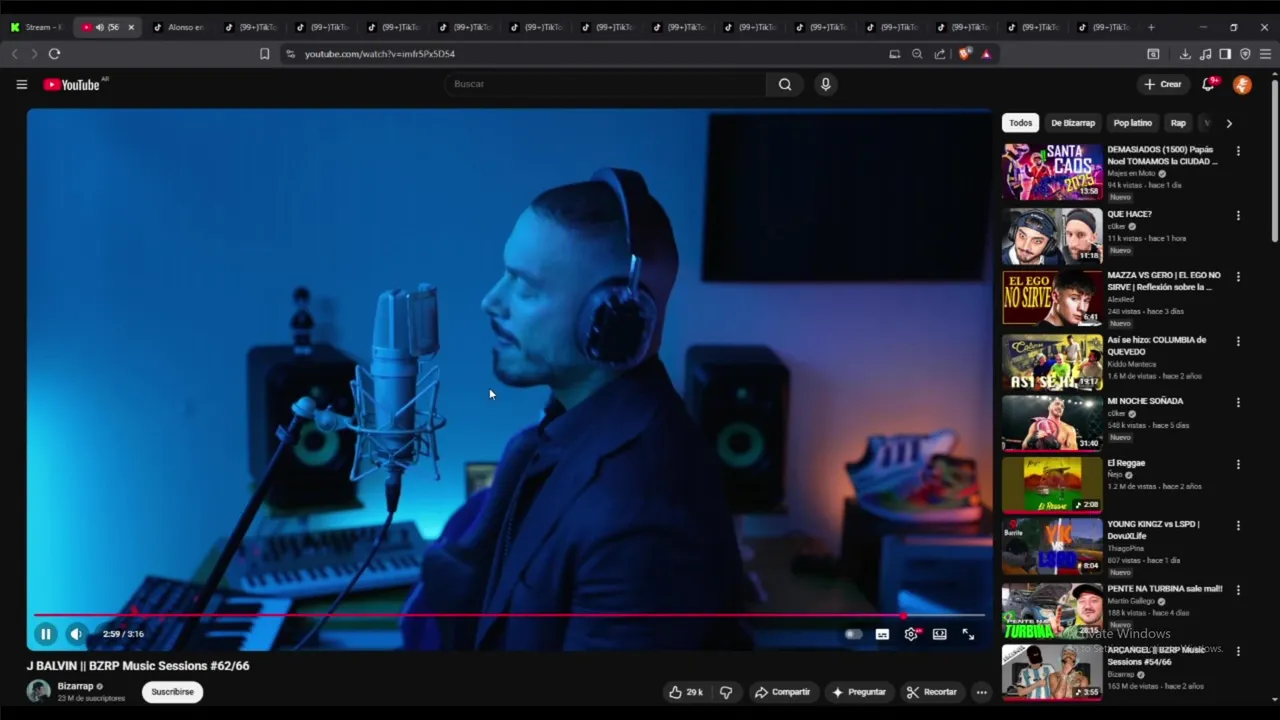
Task: Open options for the Así se hizo COLUMBIA video
Action: pos(1238,341)
